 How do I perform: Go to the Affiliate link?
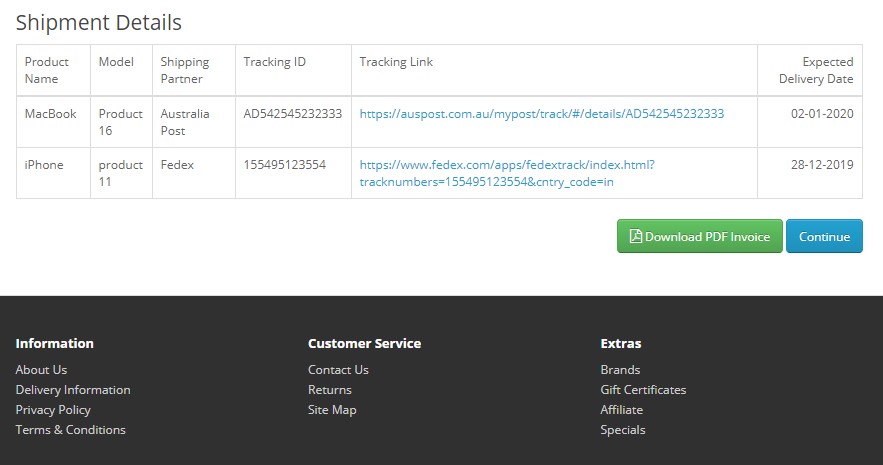click(621, 410)
